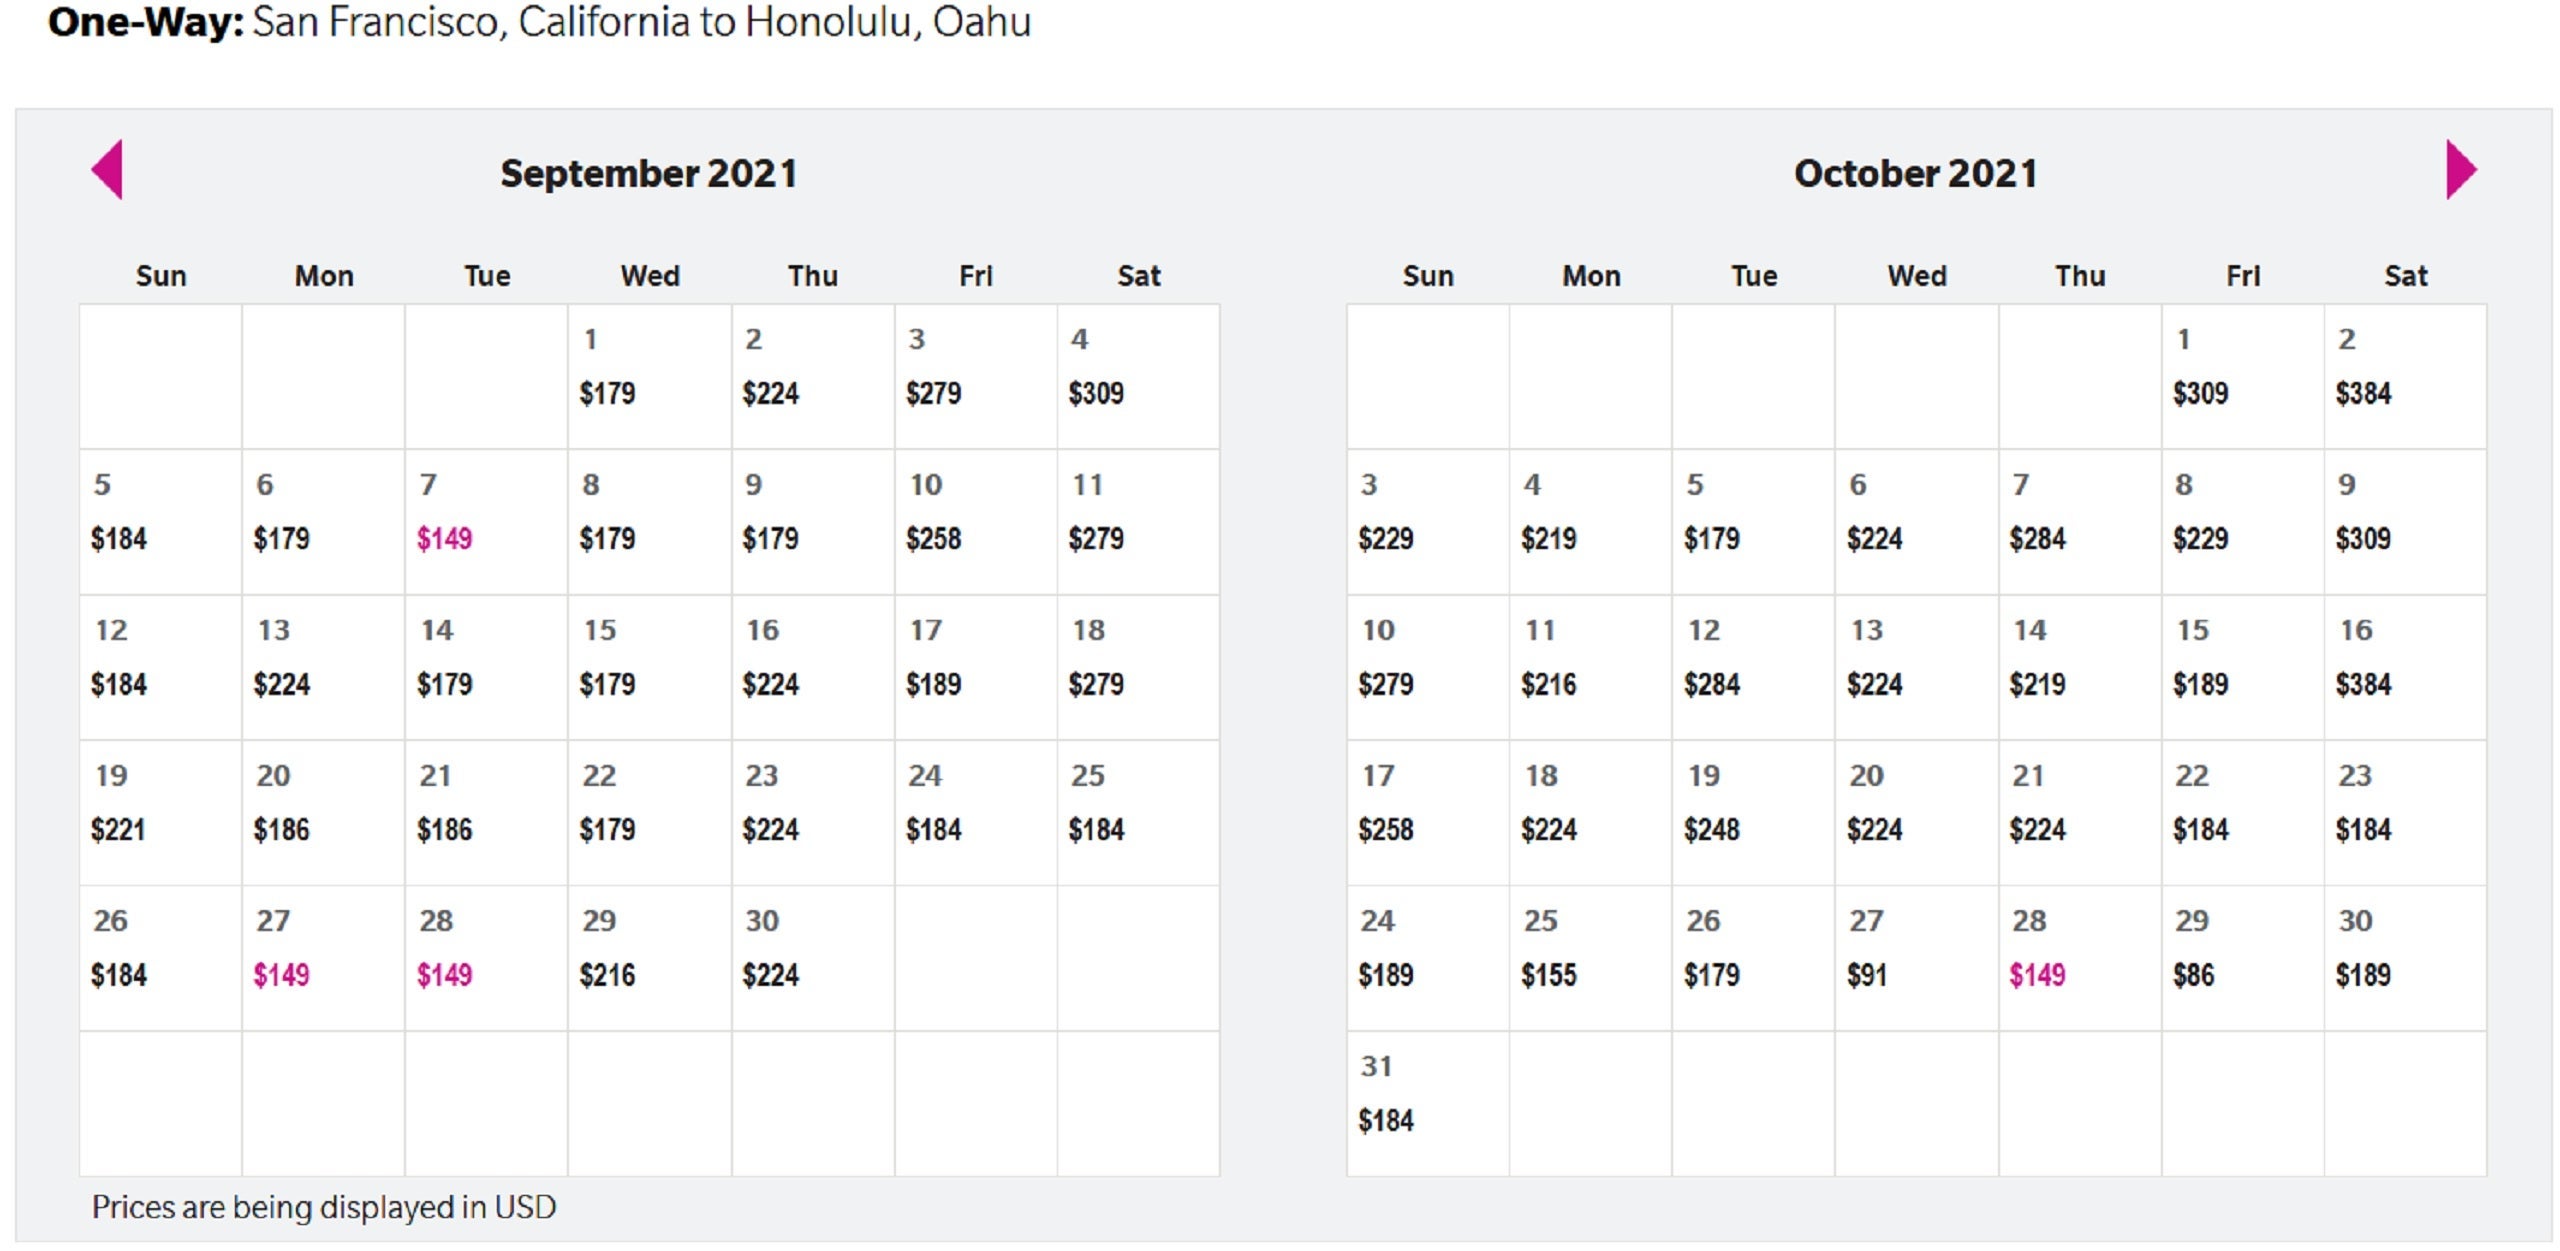The width and height of the screenshot is (2560, 1251).
Task: Go to previous month with left arrow
Action: pos(107,169)
